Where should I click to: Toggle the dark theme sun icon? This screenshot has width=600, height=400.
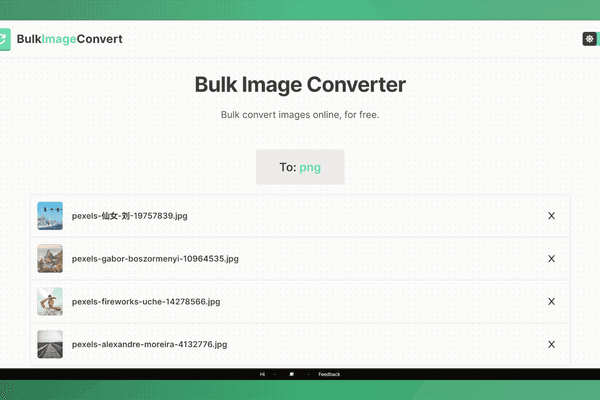click(x=589, y=39)
